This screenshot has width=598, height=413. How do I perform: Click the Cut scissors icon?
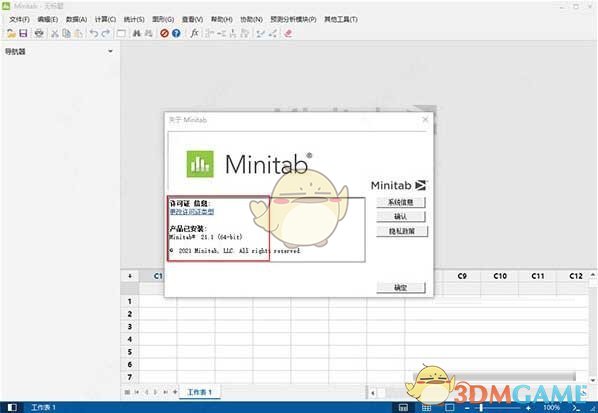55,34
